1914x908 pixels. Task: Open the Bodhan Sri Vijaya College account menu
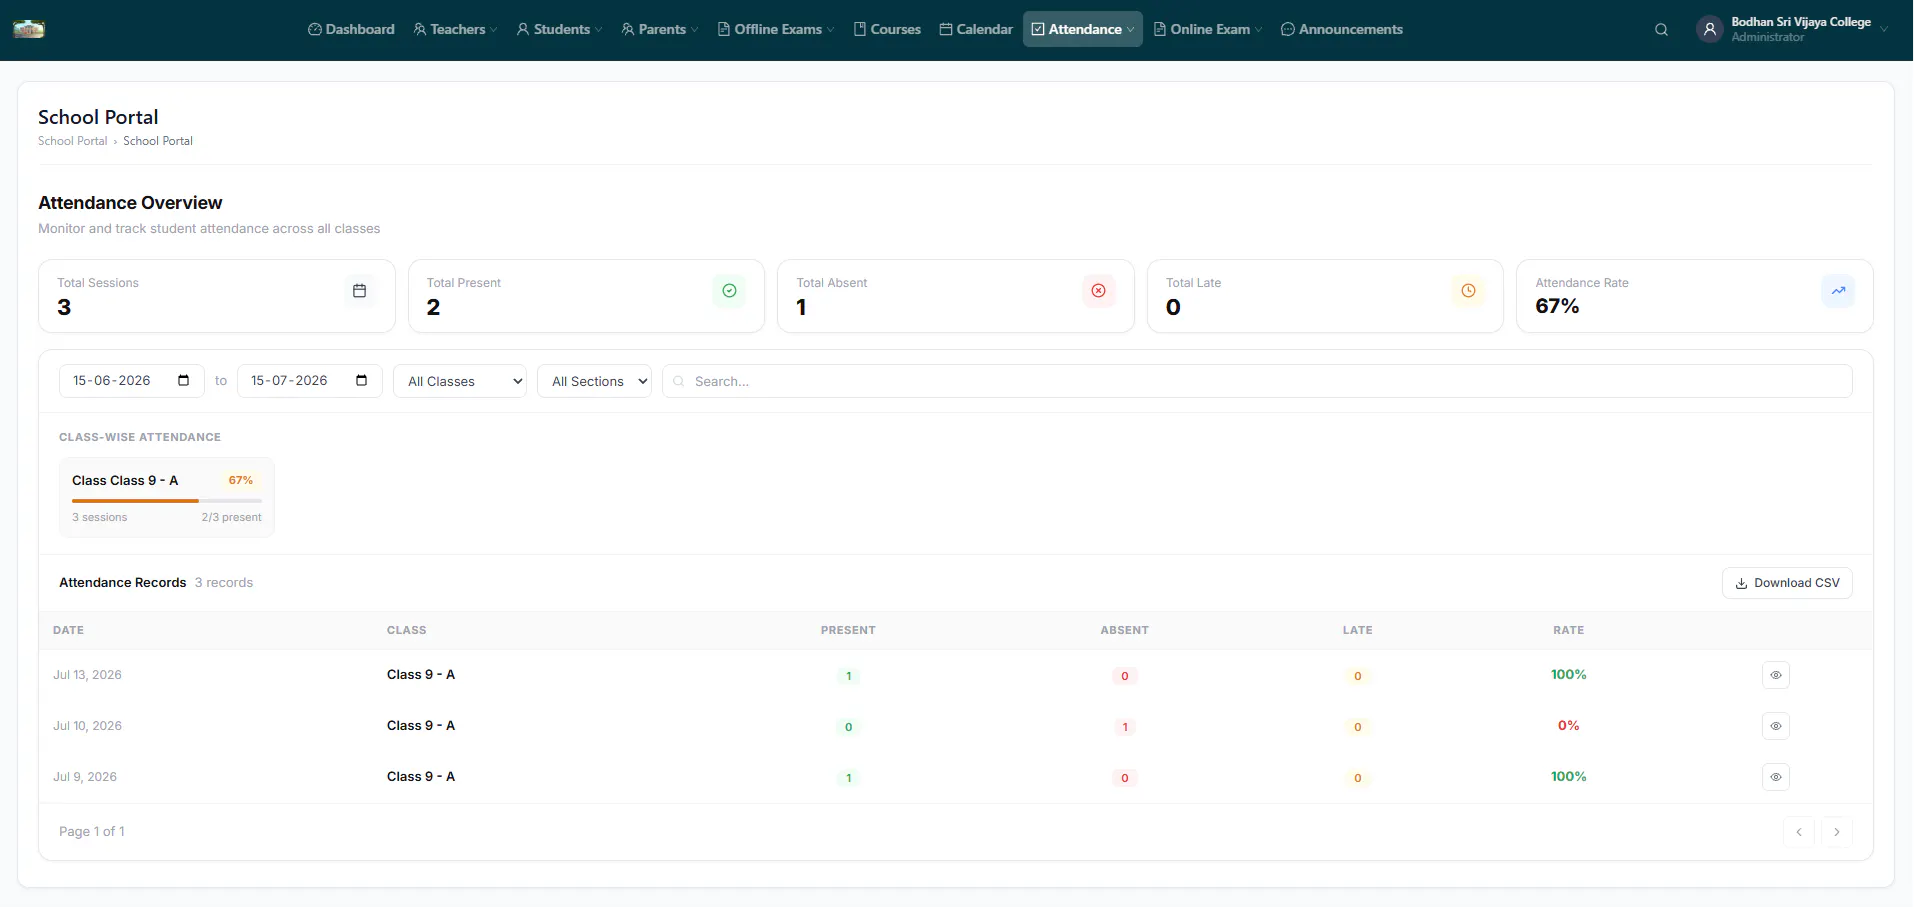pos(1793,30)
